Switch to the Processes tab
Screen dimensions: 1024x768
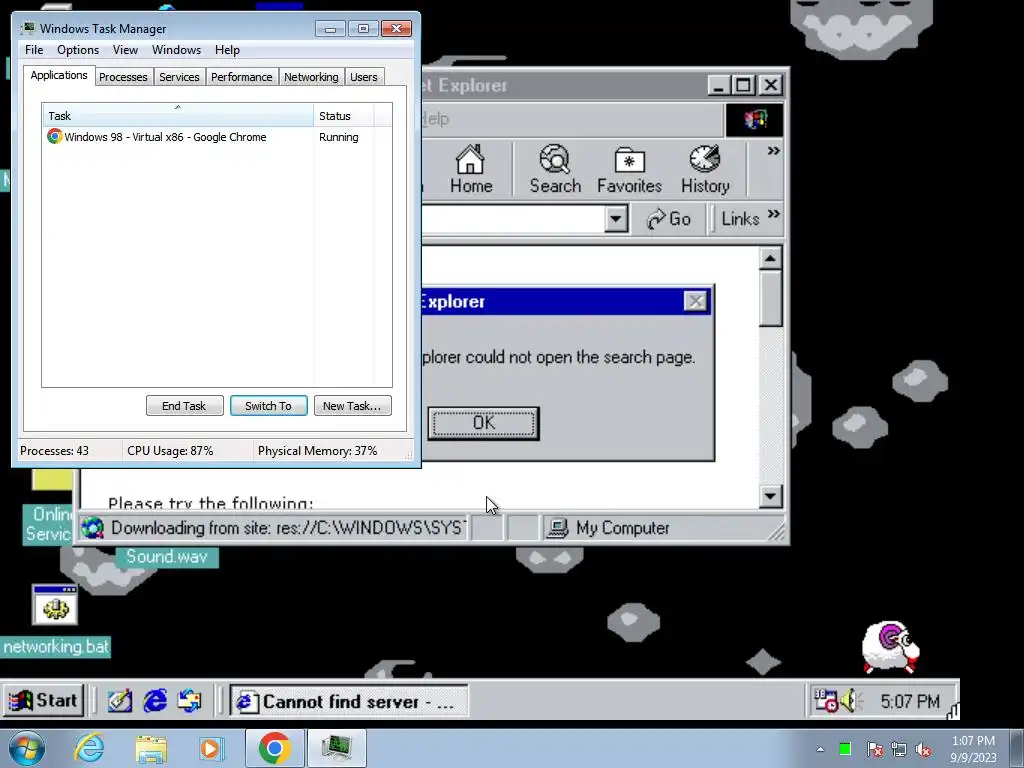click(123, 77)
